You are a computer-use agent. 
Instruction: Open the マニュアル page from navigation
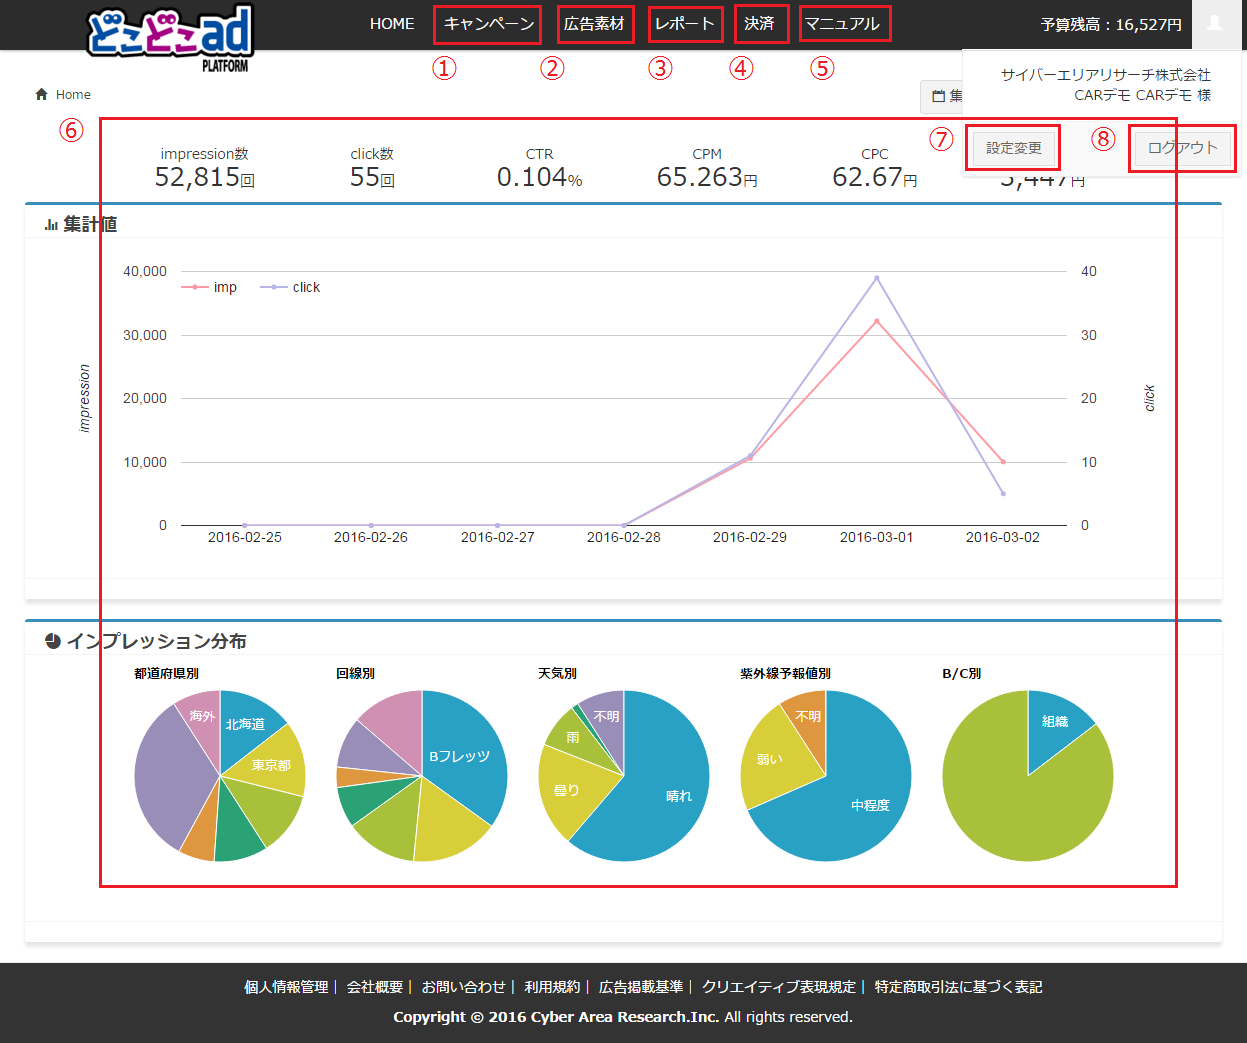[843, 24]
